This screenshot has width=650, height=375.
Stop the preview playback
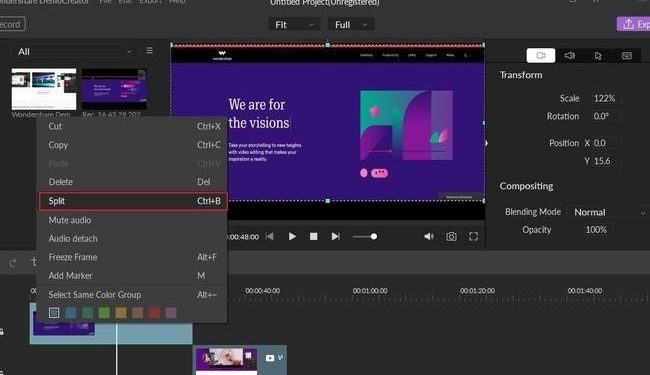pos(313,237)
